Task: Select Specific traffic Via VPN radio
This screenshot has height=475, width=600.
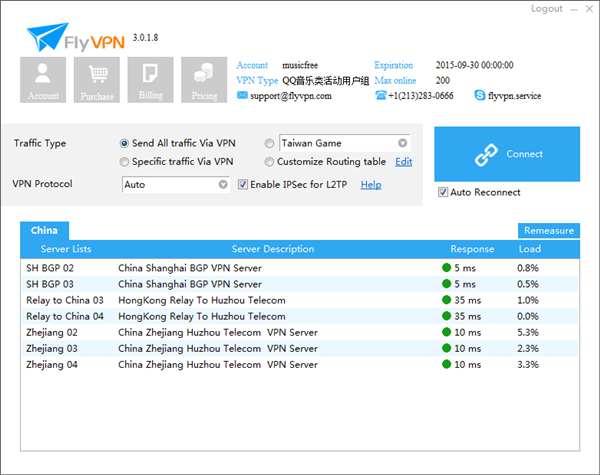Action: 124,162
